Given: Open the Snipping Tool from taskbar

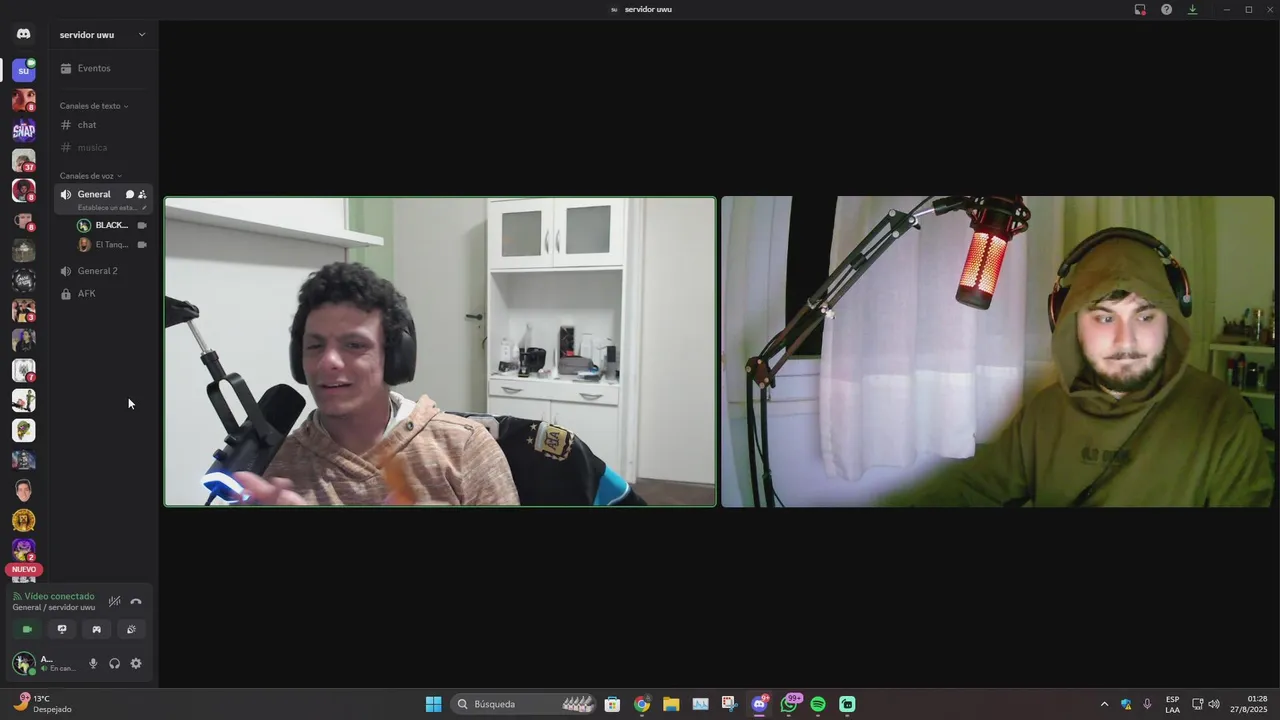Looking at the screenshot, I should pos(730,704).
